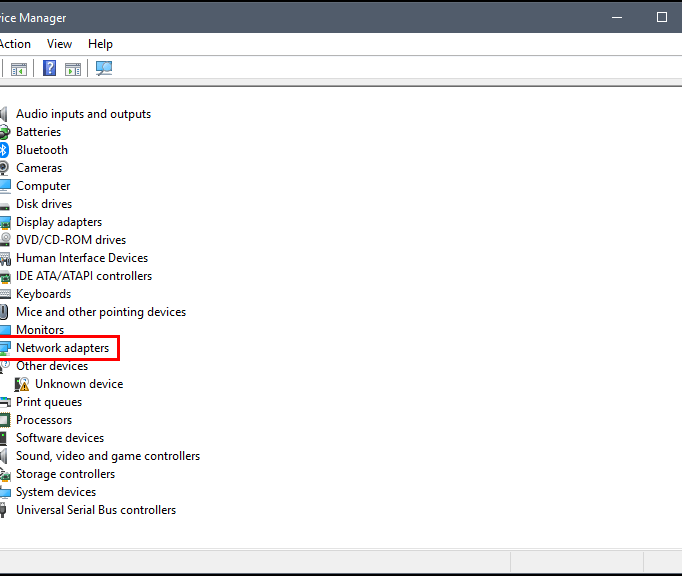Select the Storage controllers category
Screen dimensions: 682x576
click(x=65, y=474)
